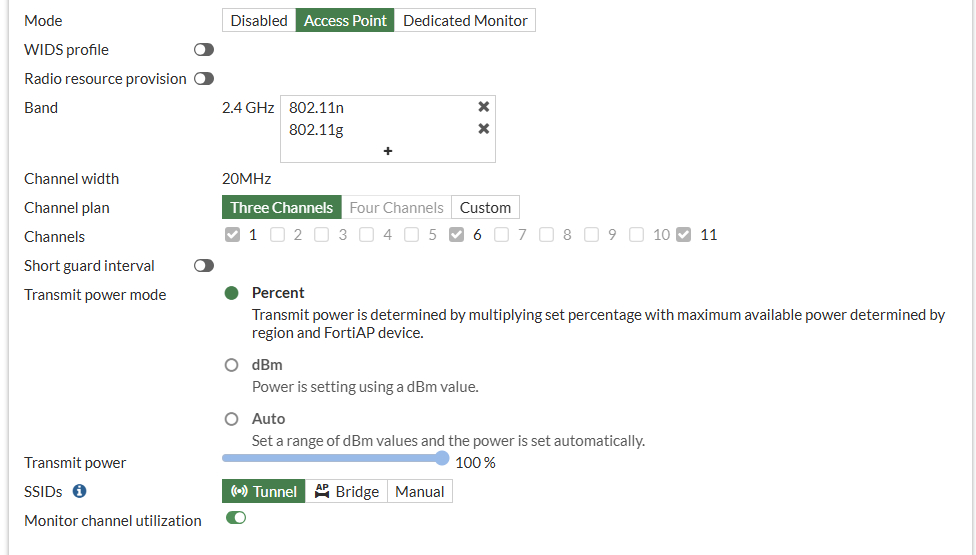Remove the 802.11n band entry
Screen dimensions: 976x555
(x=484, y=107)
